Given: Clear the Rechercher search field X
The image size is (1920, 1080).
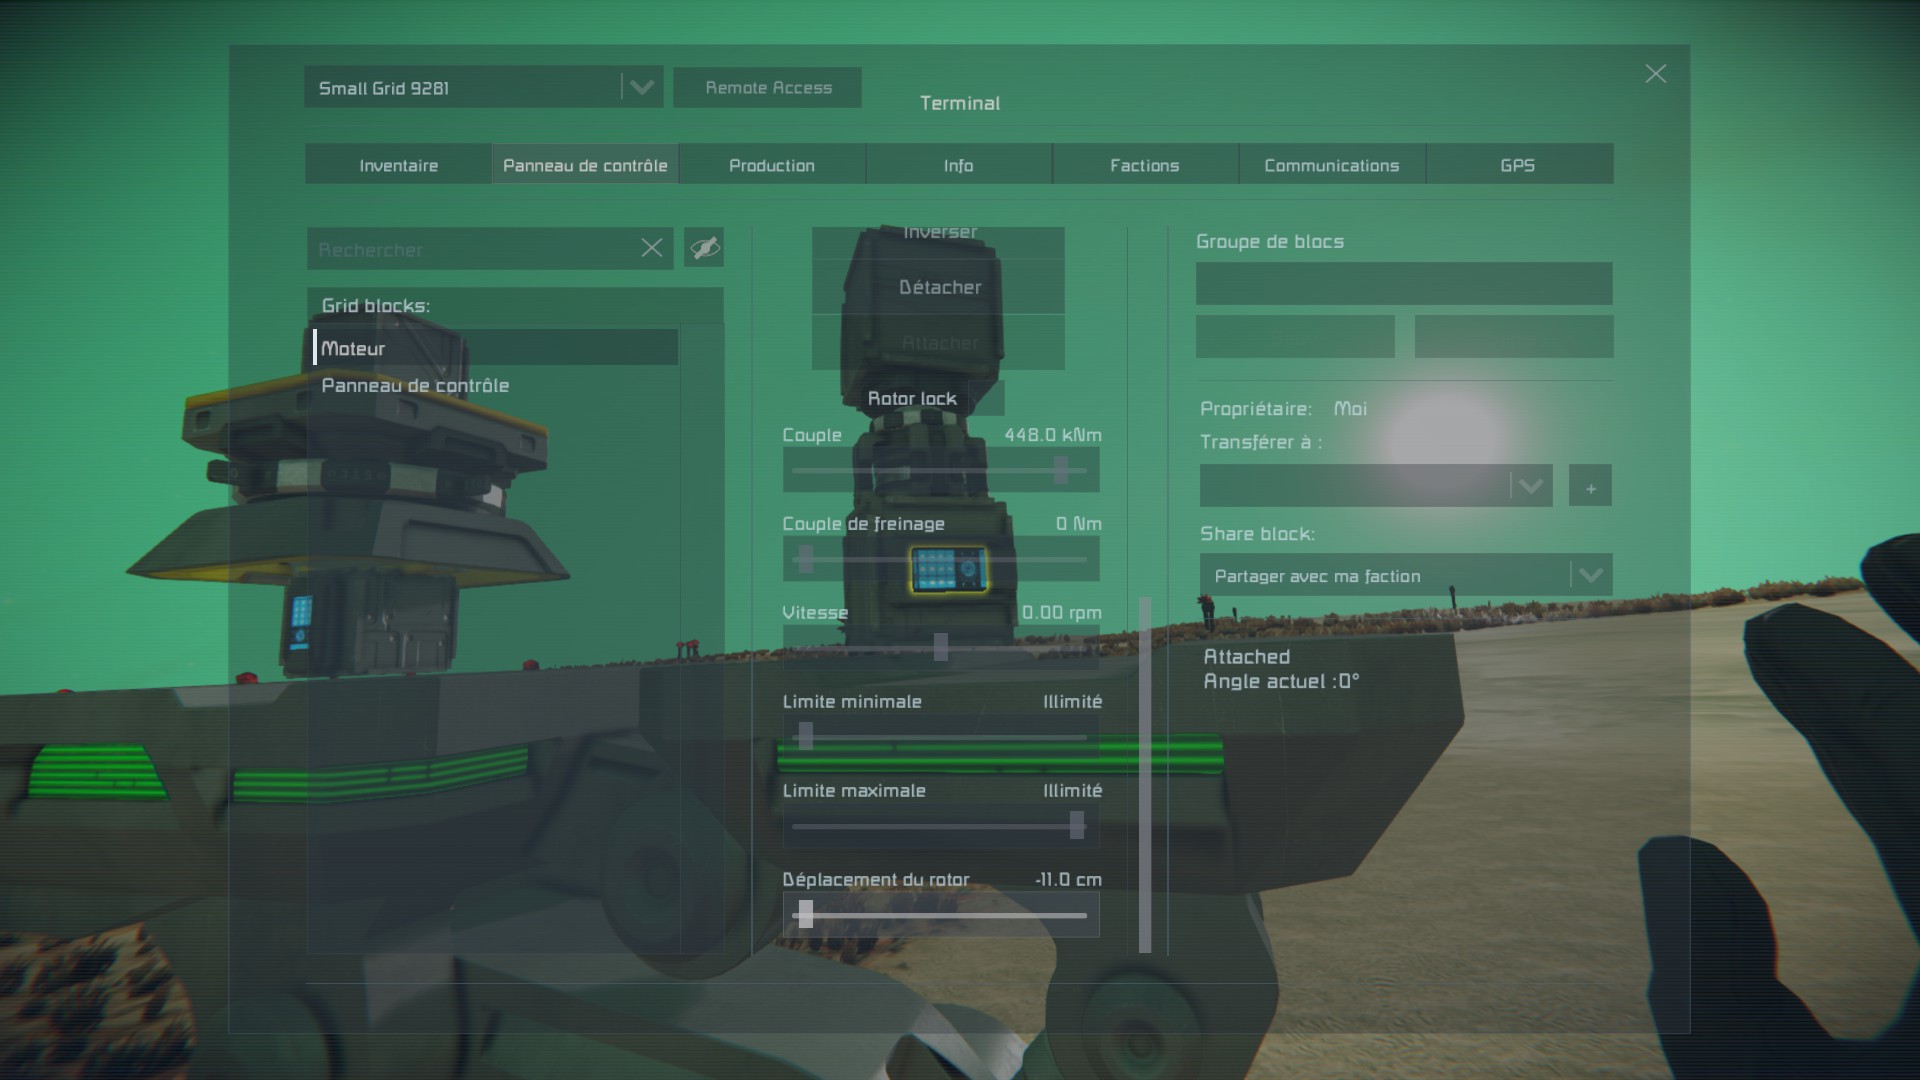Looking at the screenshot, I should (x=651, y=248).
